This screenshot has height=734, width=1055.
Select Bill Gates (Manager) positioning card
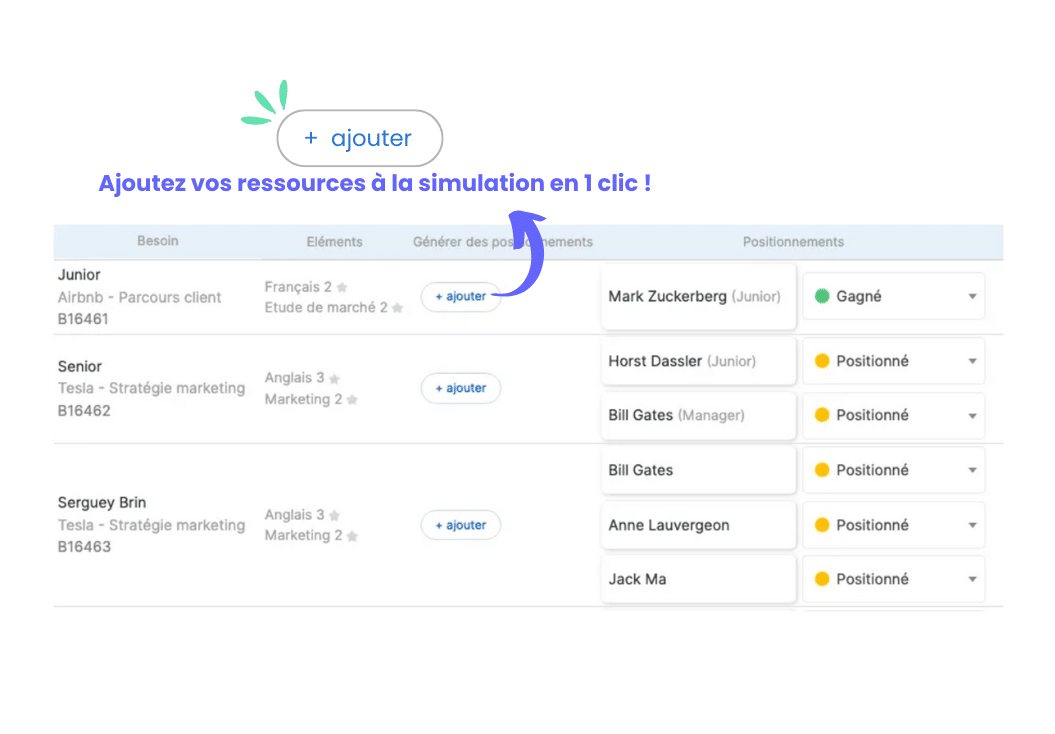[698, 416]
